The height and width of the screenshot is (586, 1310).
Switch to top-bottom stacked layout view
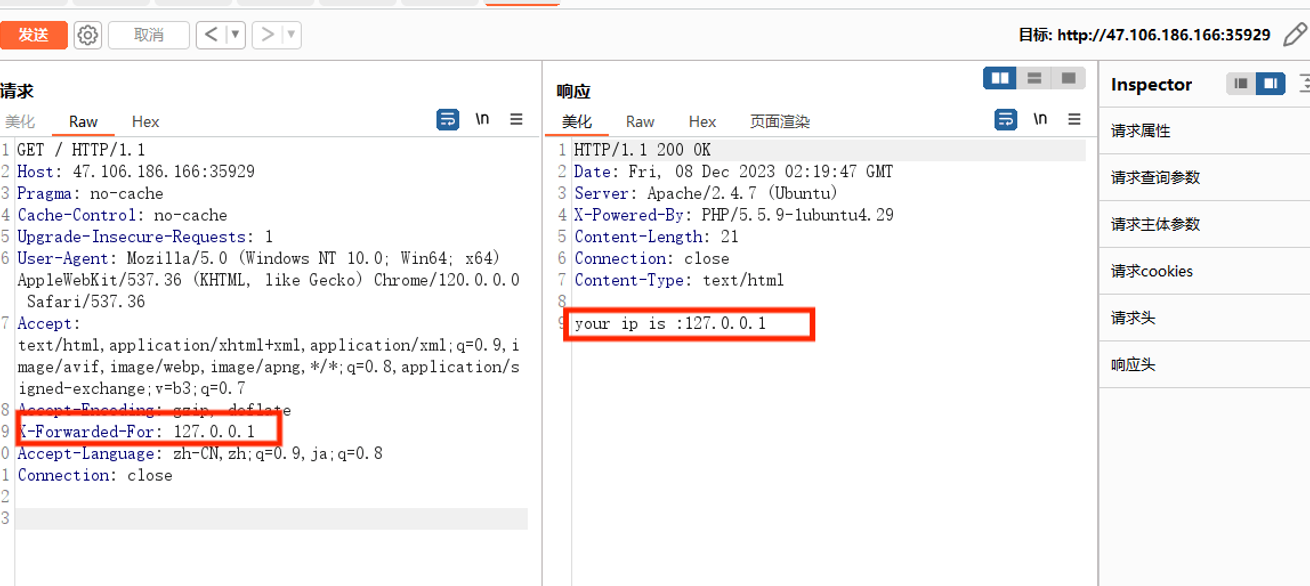click(1034, 78)
